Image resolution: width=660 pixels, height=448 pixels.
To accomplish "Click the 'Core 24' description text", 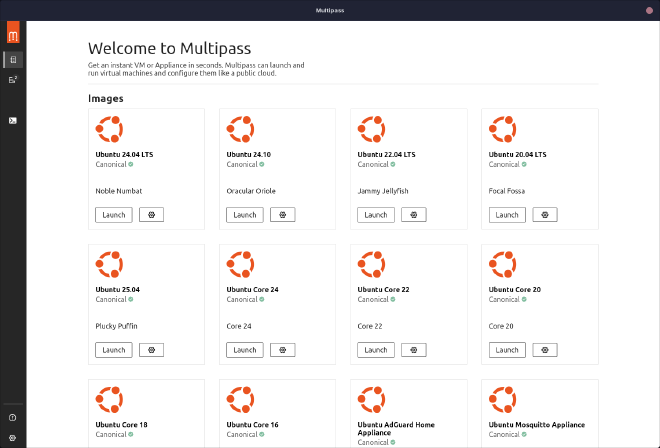I will (x=239, y=326).
